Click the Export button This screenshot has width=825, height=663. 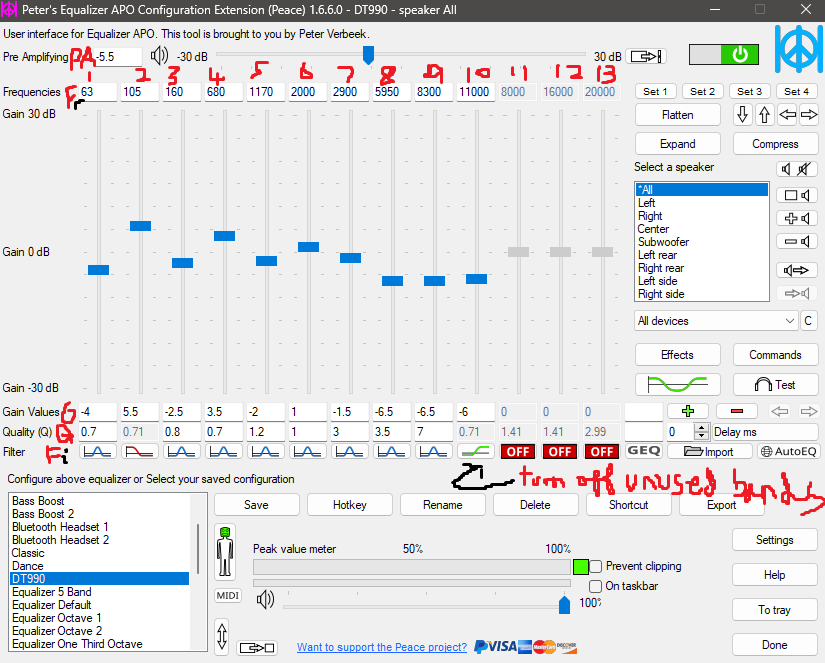721,505
